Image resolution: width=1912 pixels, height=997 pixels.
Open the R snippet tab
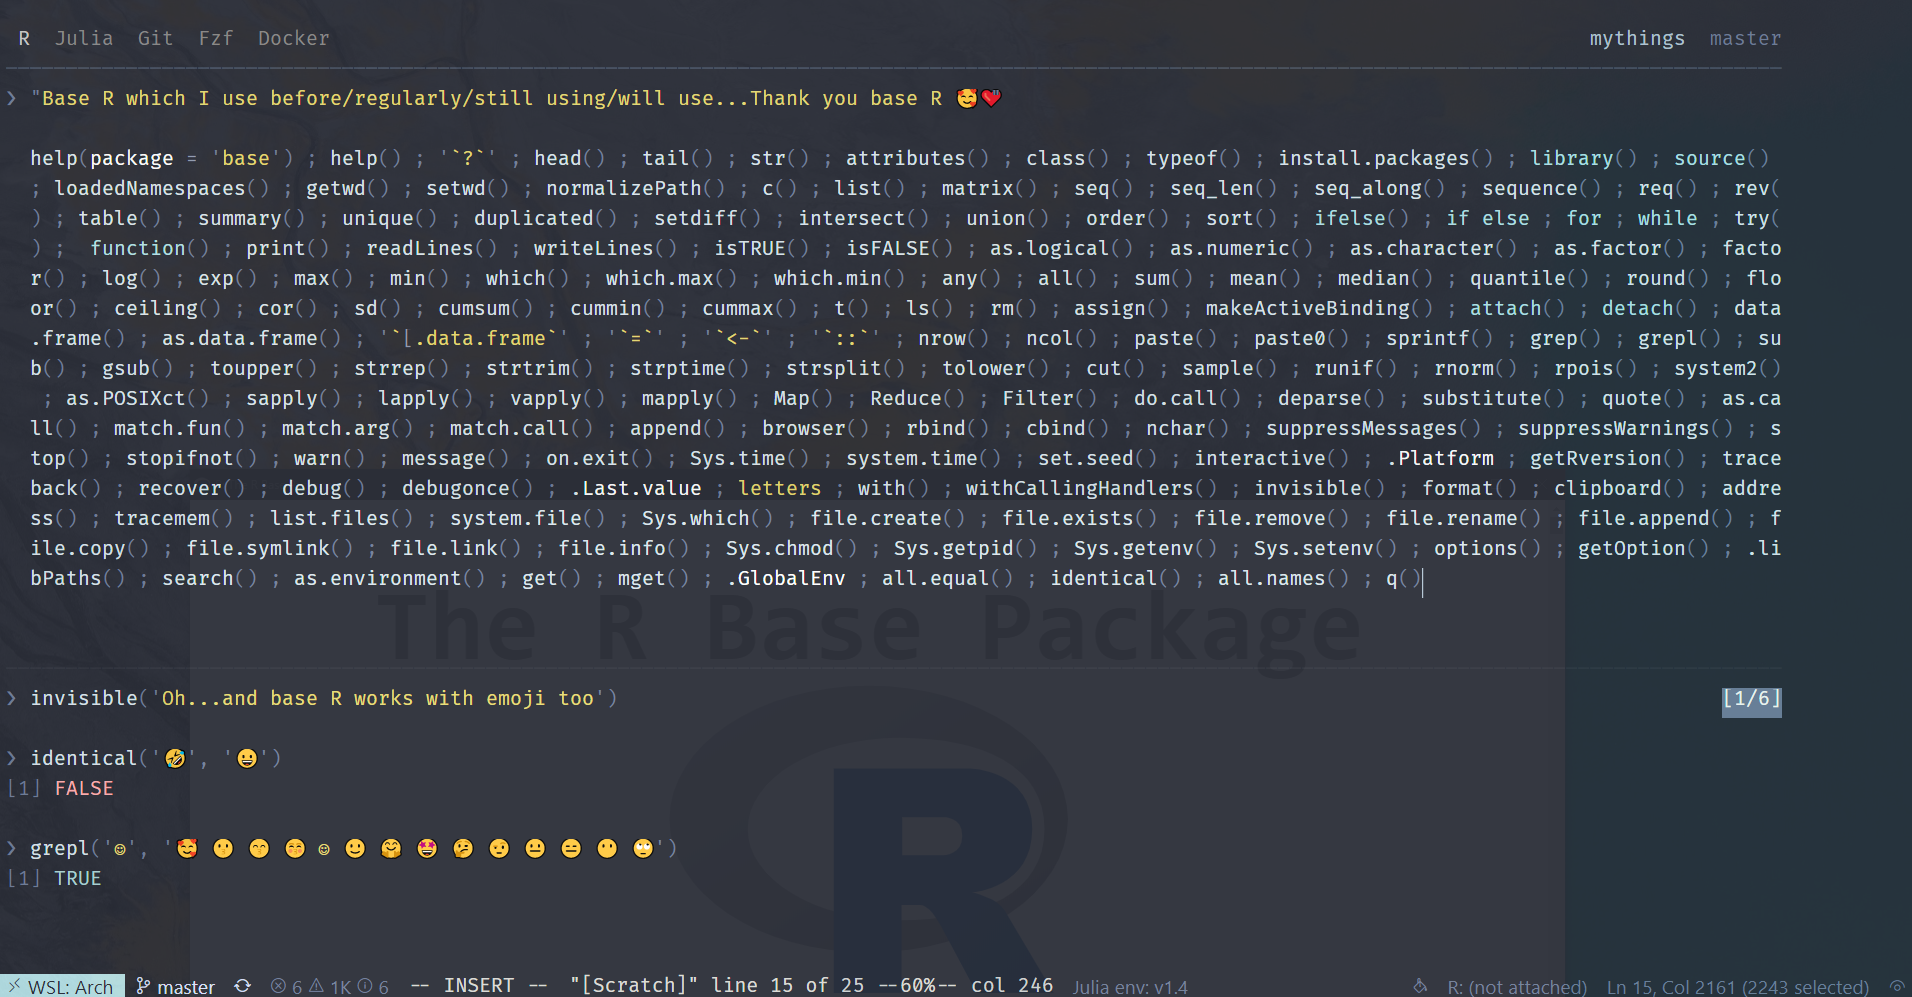(24, 38)
